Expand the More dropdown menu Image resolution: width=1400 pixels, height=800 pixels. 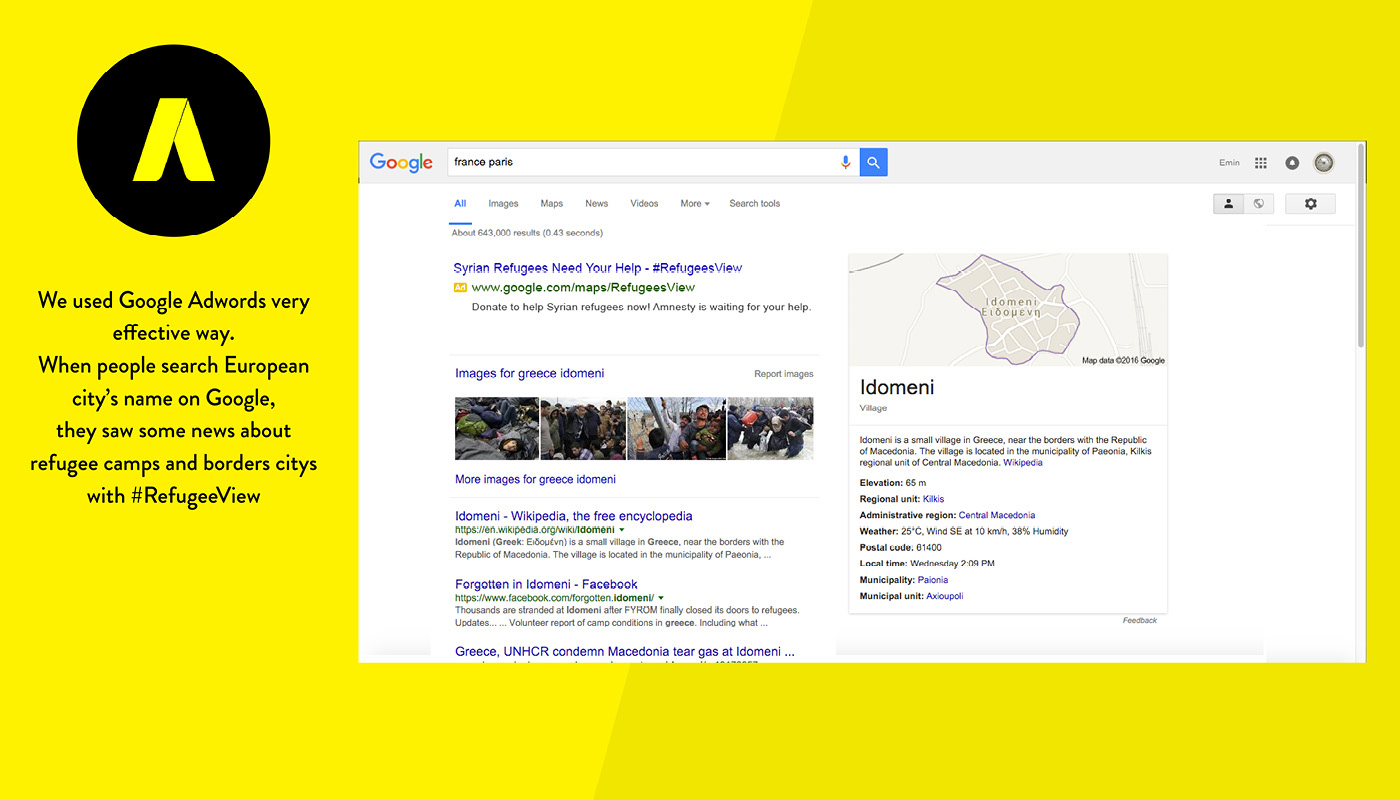click(x=695, y=203)
